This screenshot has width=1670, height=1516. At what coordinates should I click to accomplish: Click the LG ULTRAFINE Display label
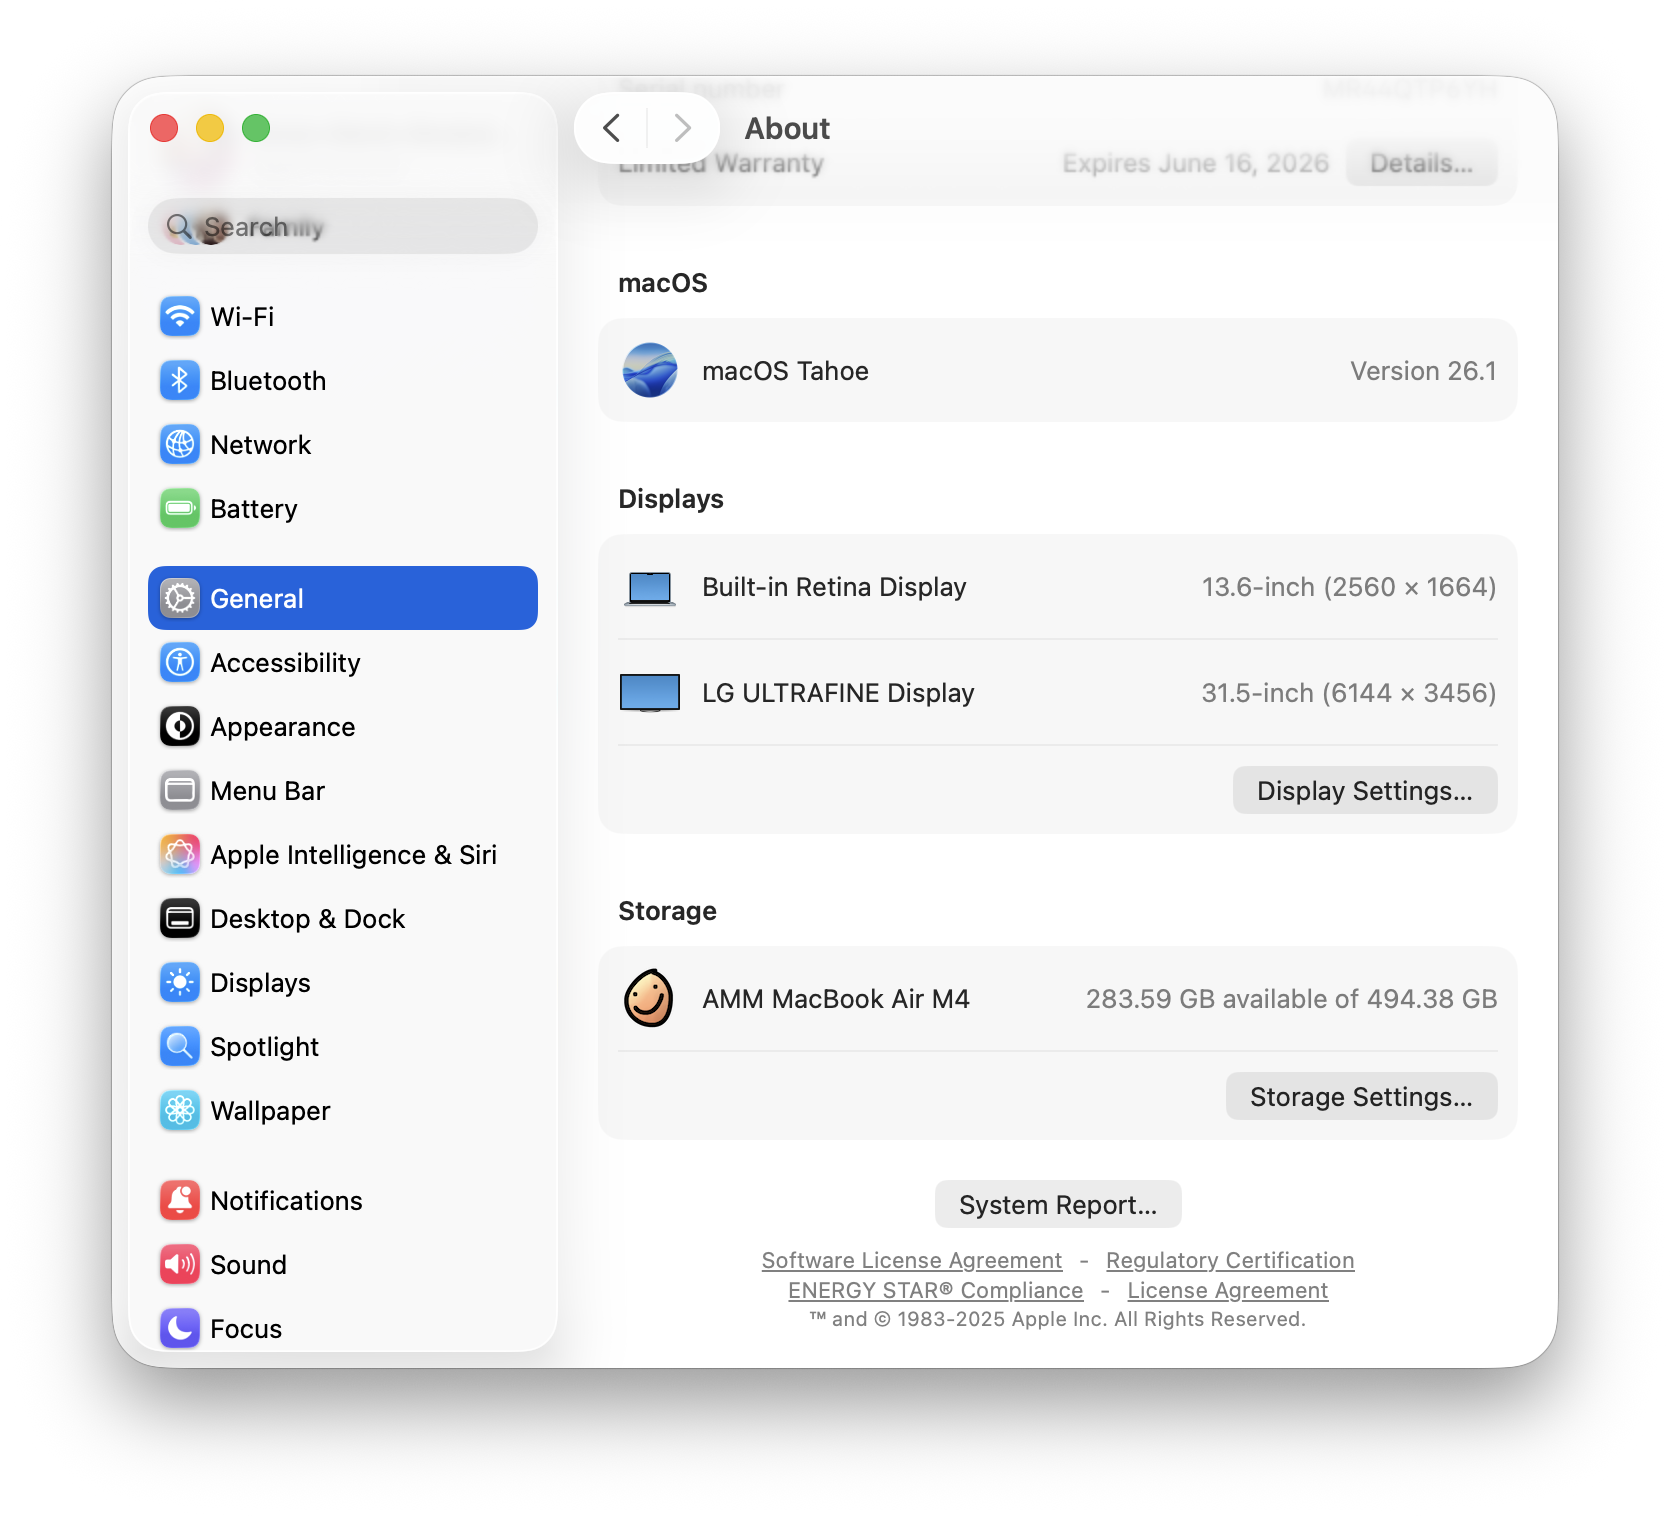838,693
